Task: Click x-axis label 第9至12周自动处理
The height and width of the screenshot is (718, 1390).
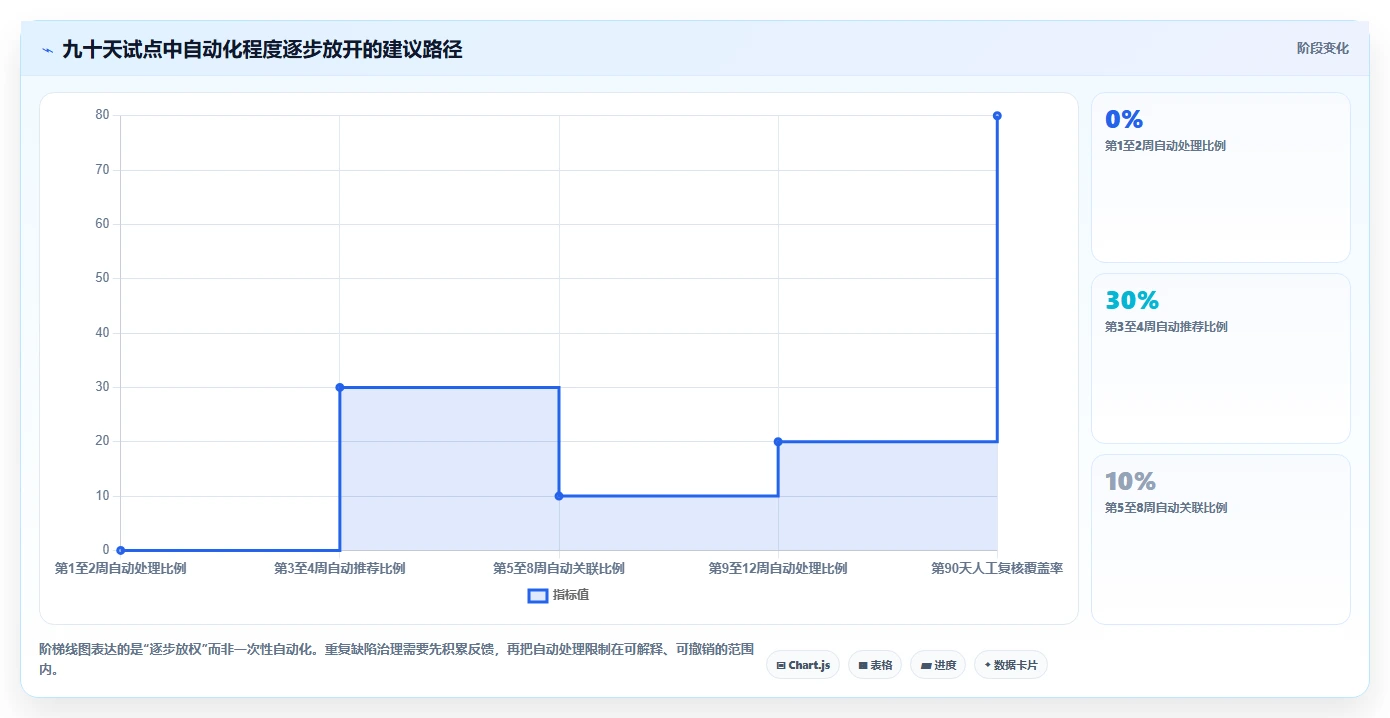Action: click(x=778, y=569)
